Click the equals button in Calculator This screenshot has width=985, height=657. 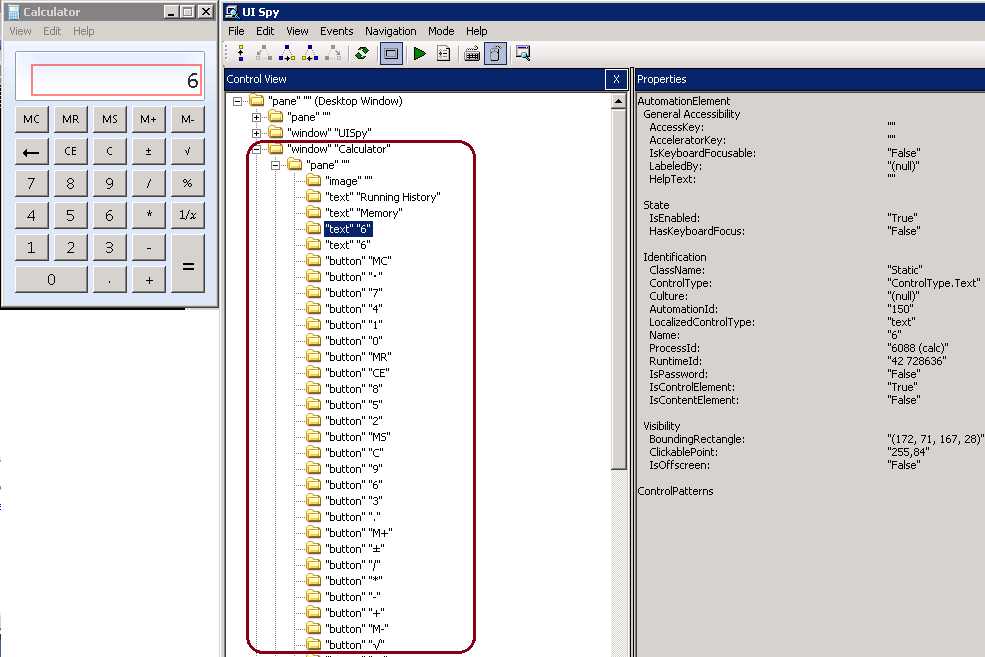187,264
